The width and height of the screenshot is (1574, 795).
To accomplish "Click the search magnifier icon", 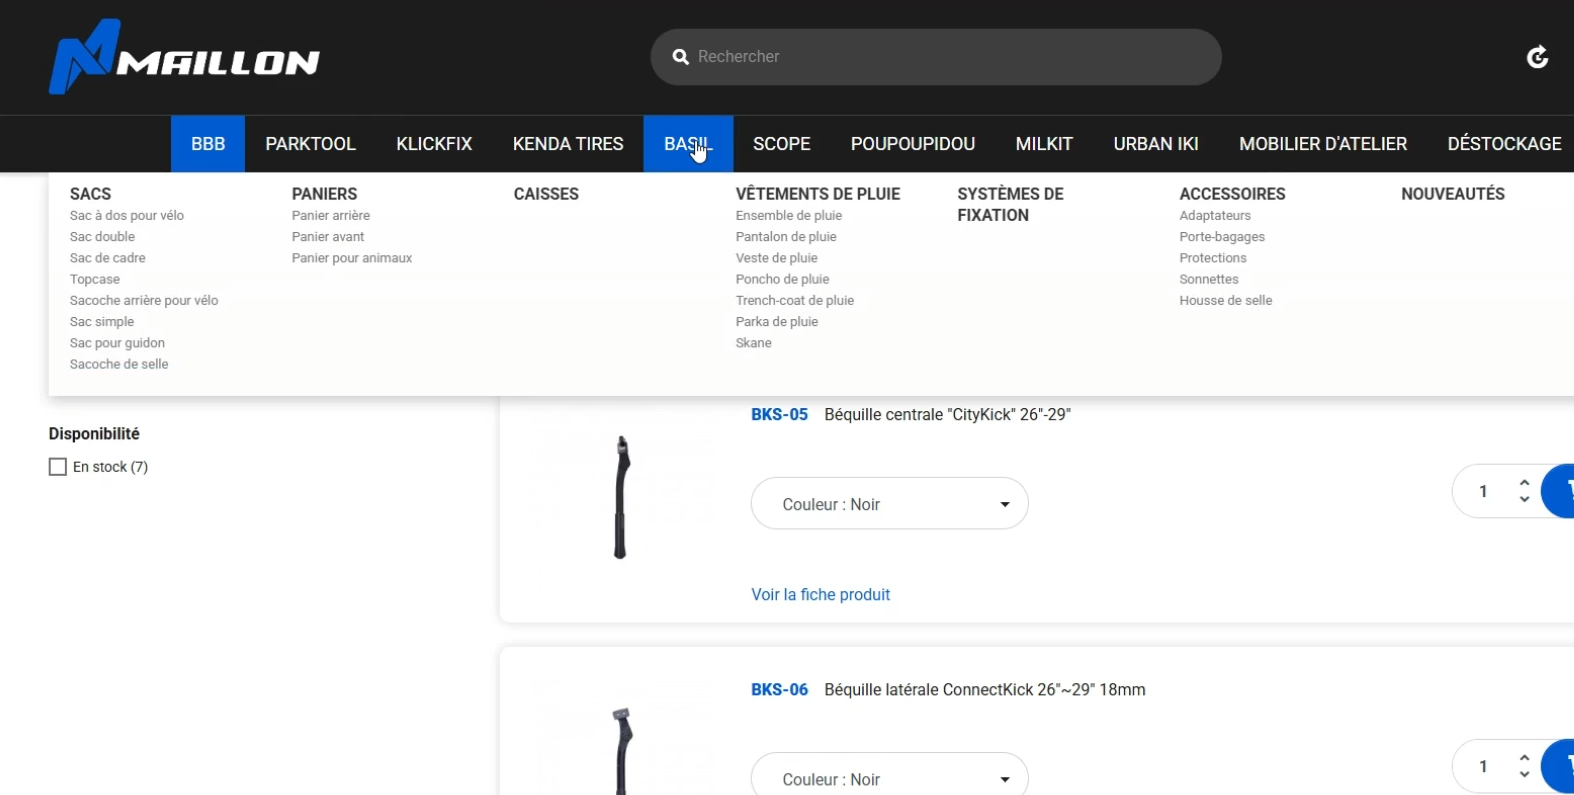I will click(681, 57).
